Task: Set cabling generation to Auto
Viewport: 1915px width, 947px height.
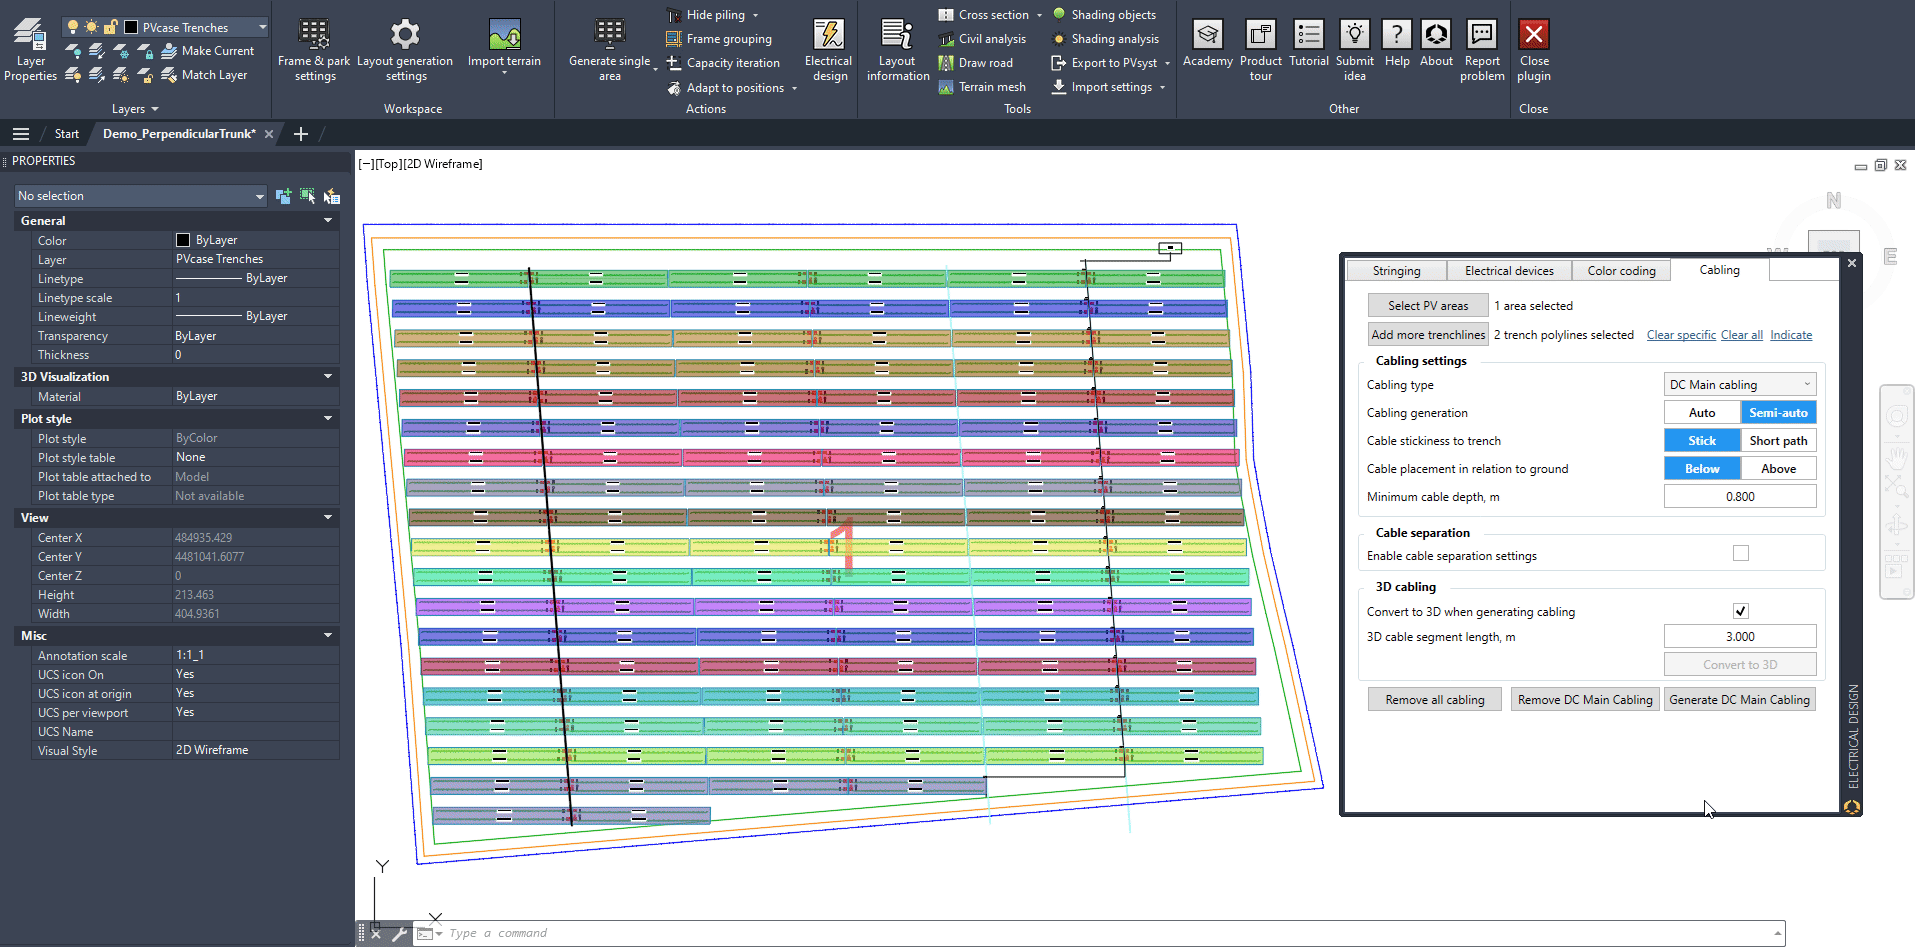Action: point(1701,413)
